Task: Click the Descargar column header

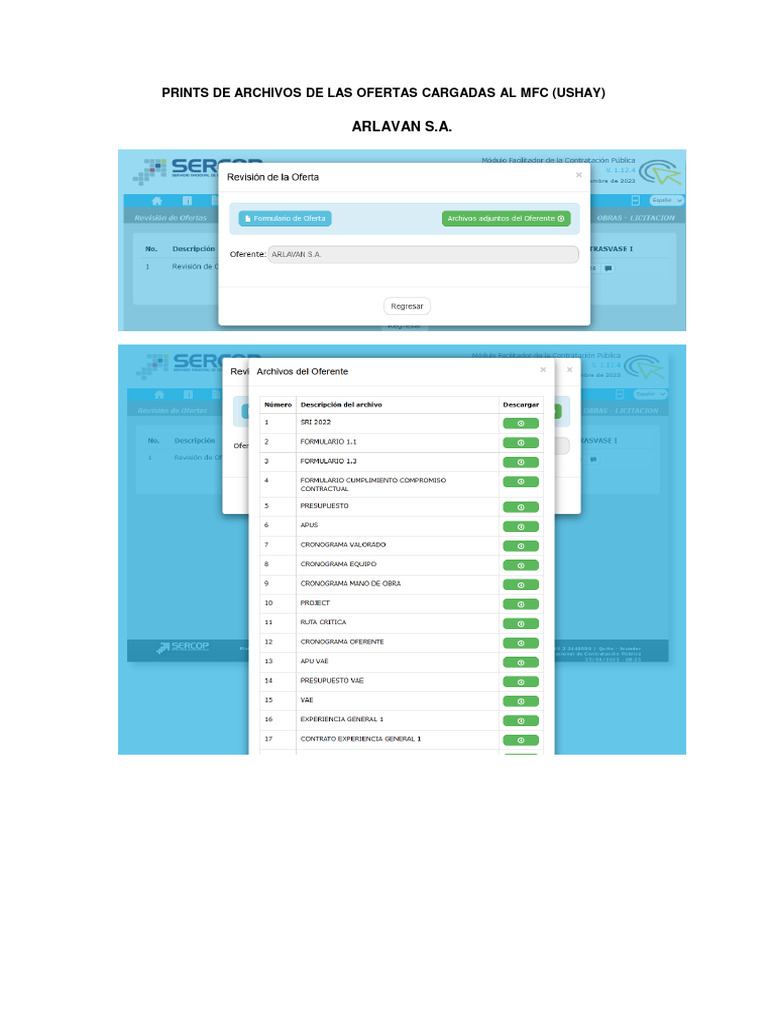Action: (520, 405)
